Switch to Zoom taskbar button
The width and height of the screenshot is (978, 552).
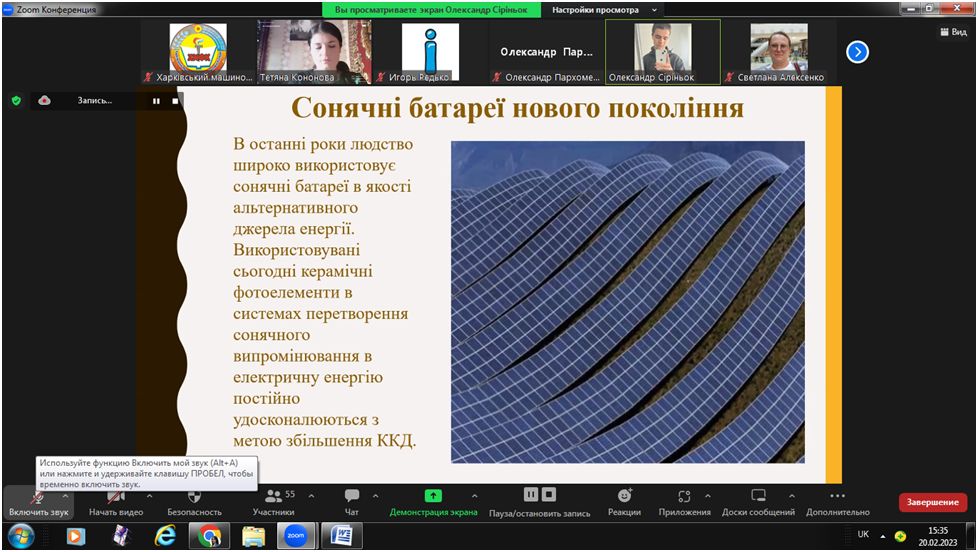click(x=296, y=536)
